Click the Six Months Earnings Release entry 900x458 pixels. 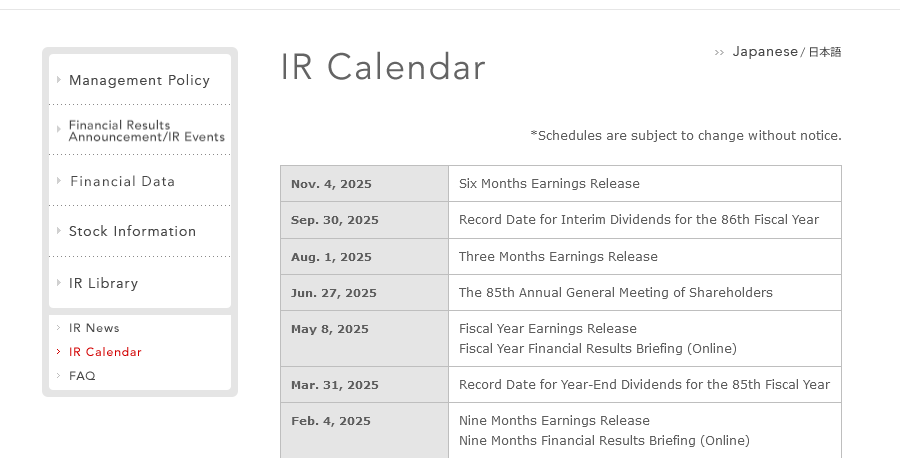pyautogui.click(x=549, y=184)
